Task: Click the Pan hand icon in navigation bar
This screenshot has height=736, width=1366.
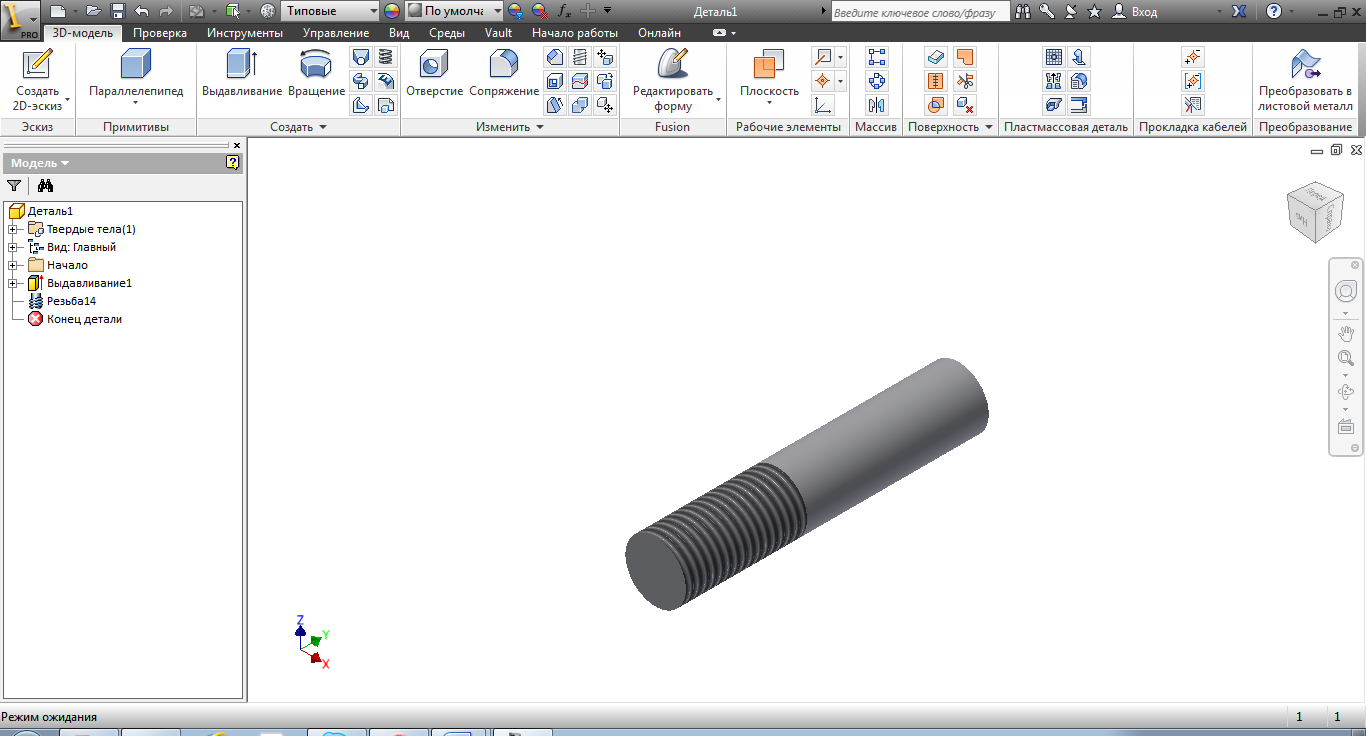Action: [1346, 333]
